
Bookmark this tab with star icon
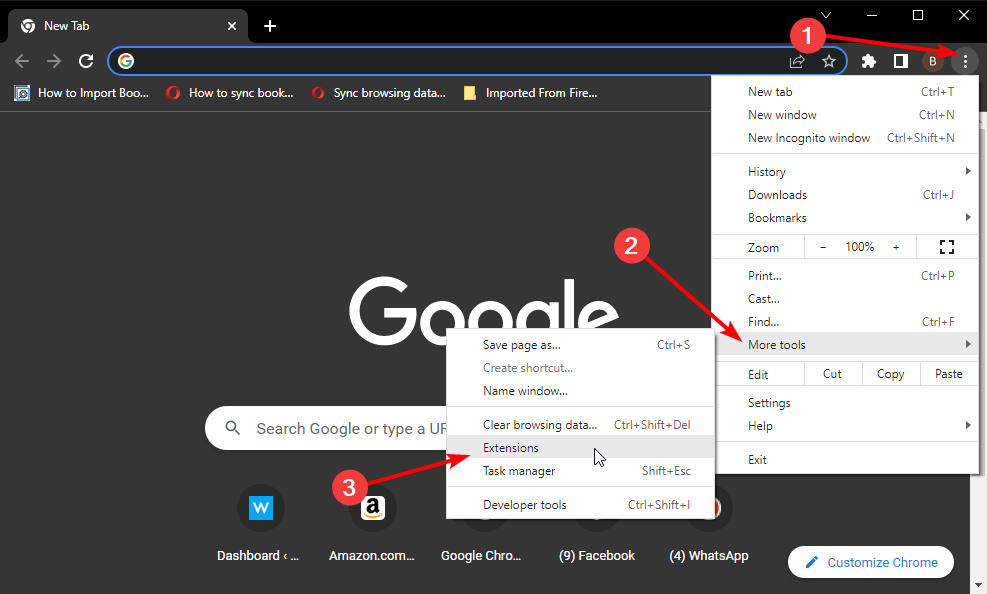tap(829, 61)
